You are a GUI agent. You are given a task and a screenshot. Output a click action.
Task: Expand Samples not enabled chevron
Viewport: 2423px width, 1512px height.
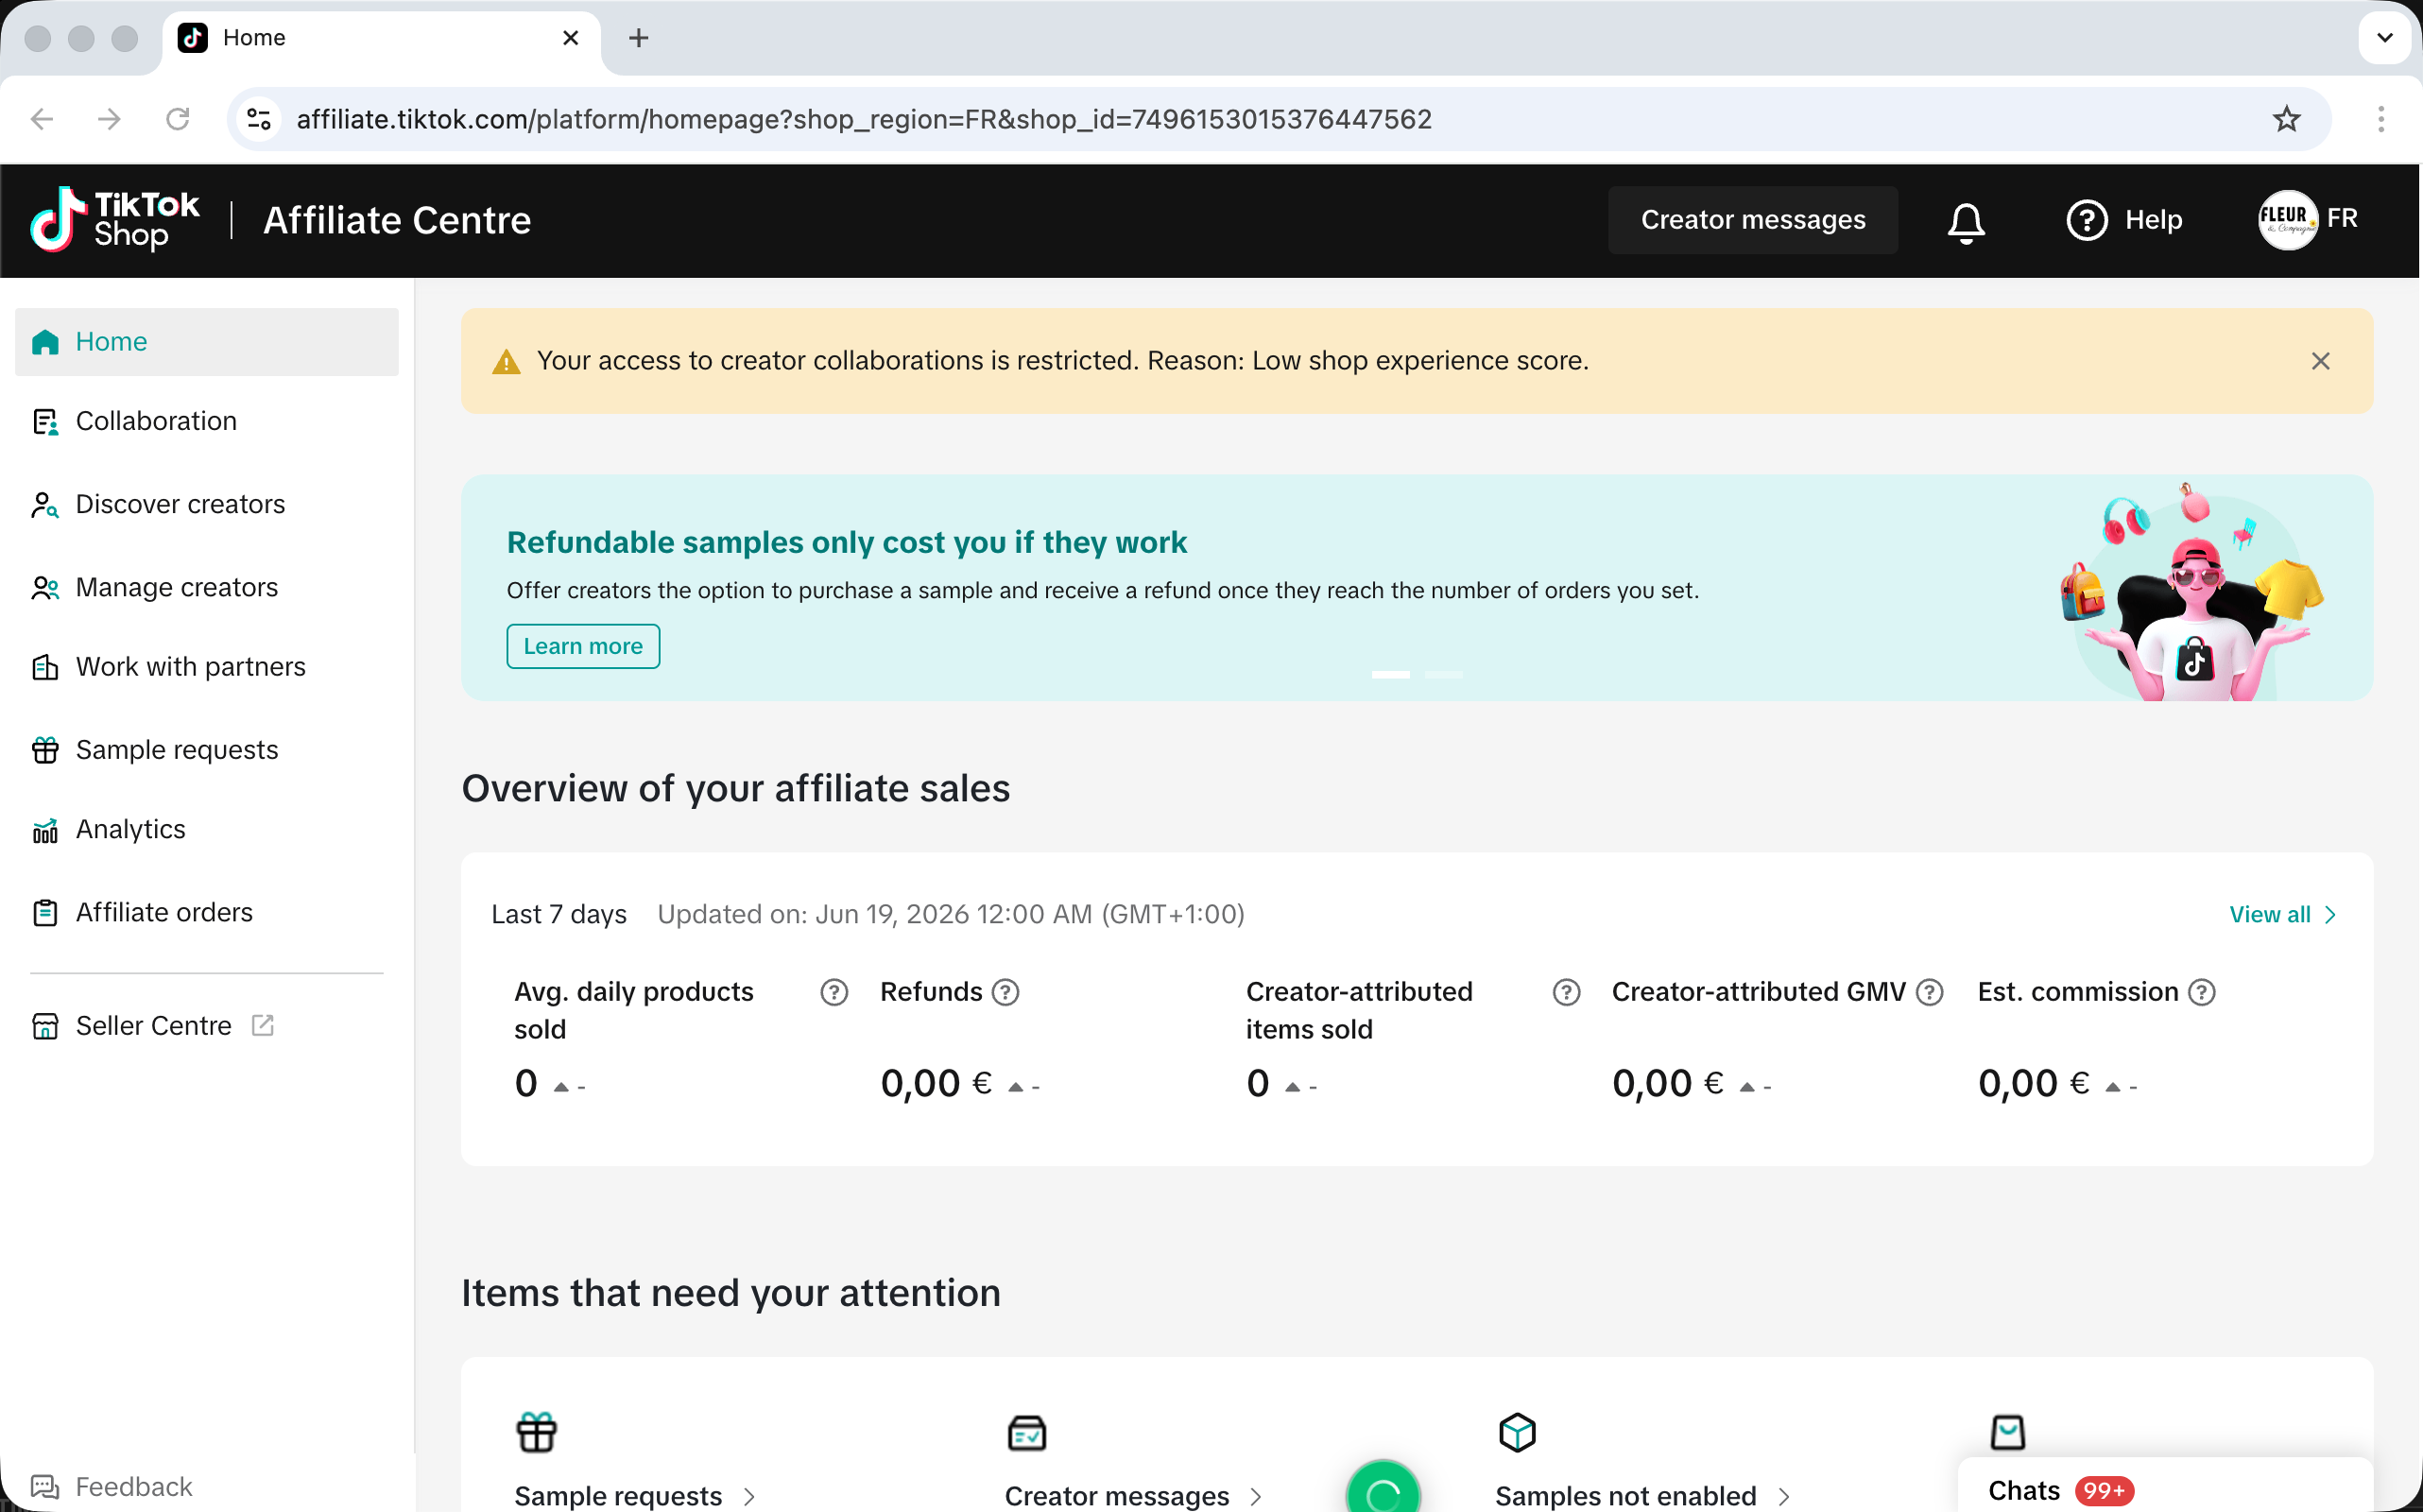[1783, 1496]
